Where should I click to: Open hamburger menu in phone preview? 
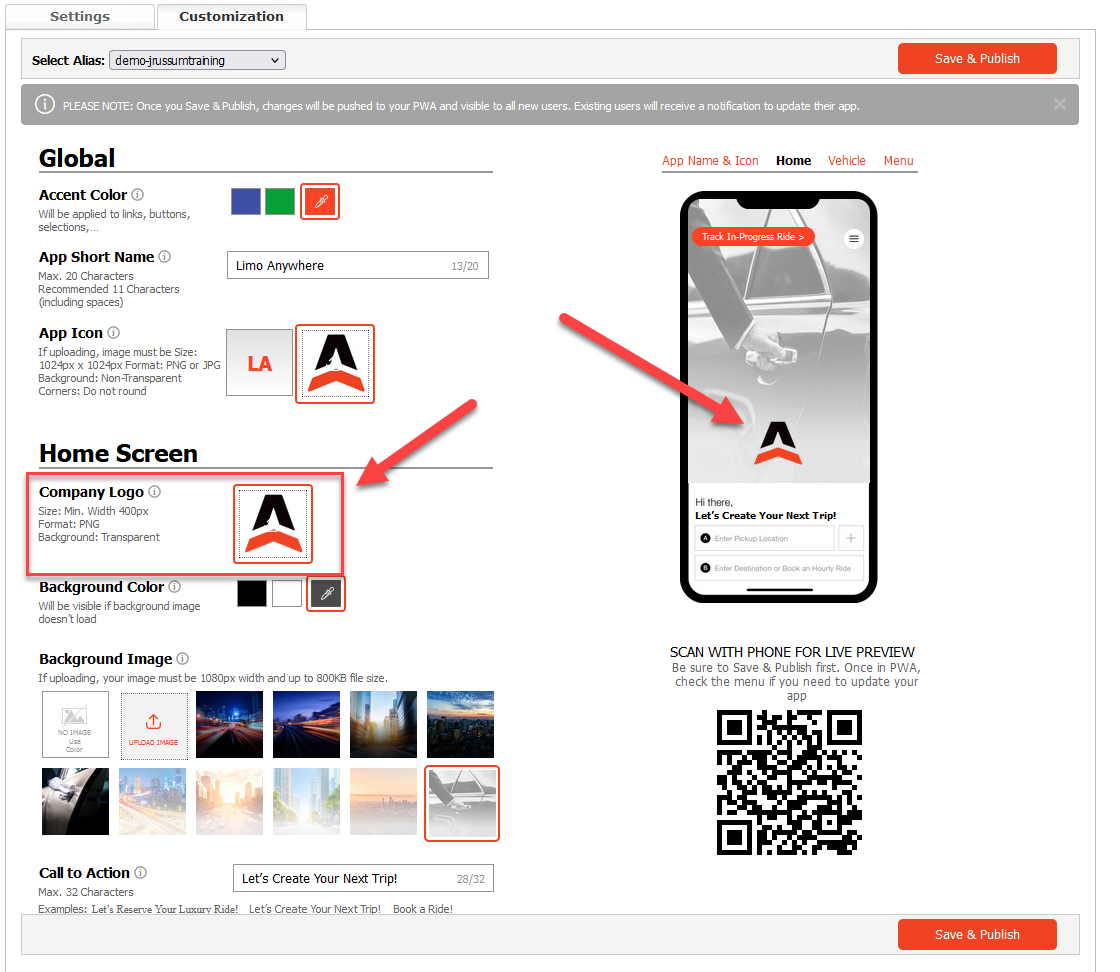(x=853, y=238)
